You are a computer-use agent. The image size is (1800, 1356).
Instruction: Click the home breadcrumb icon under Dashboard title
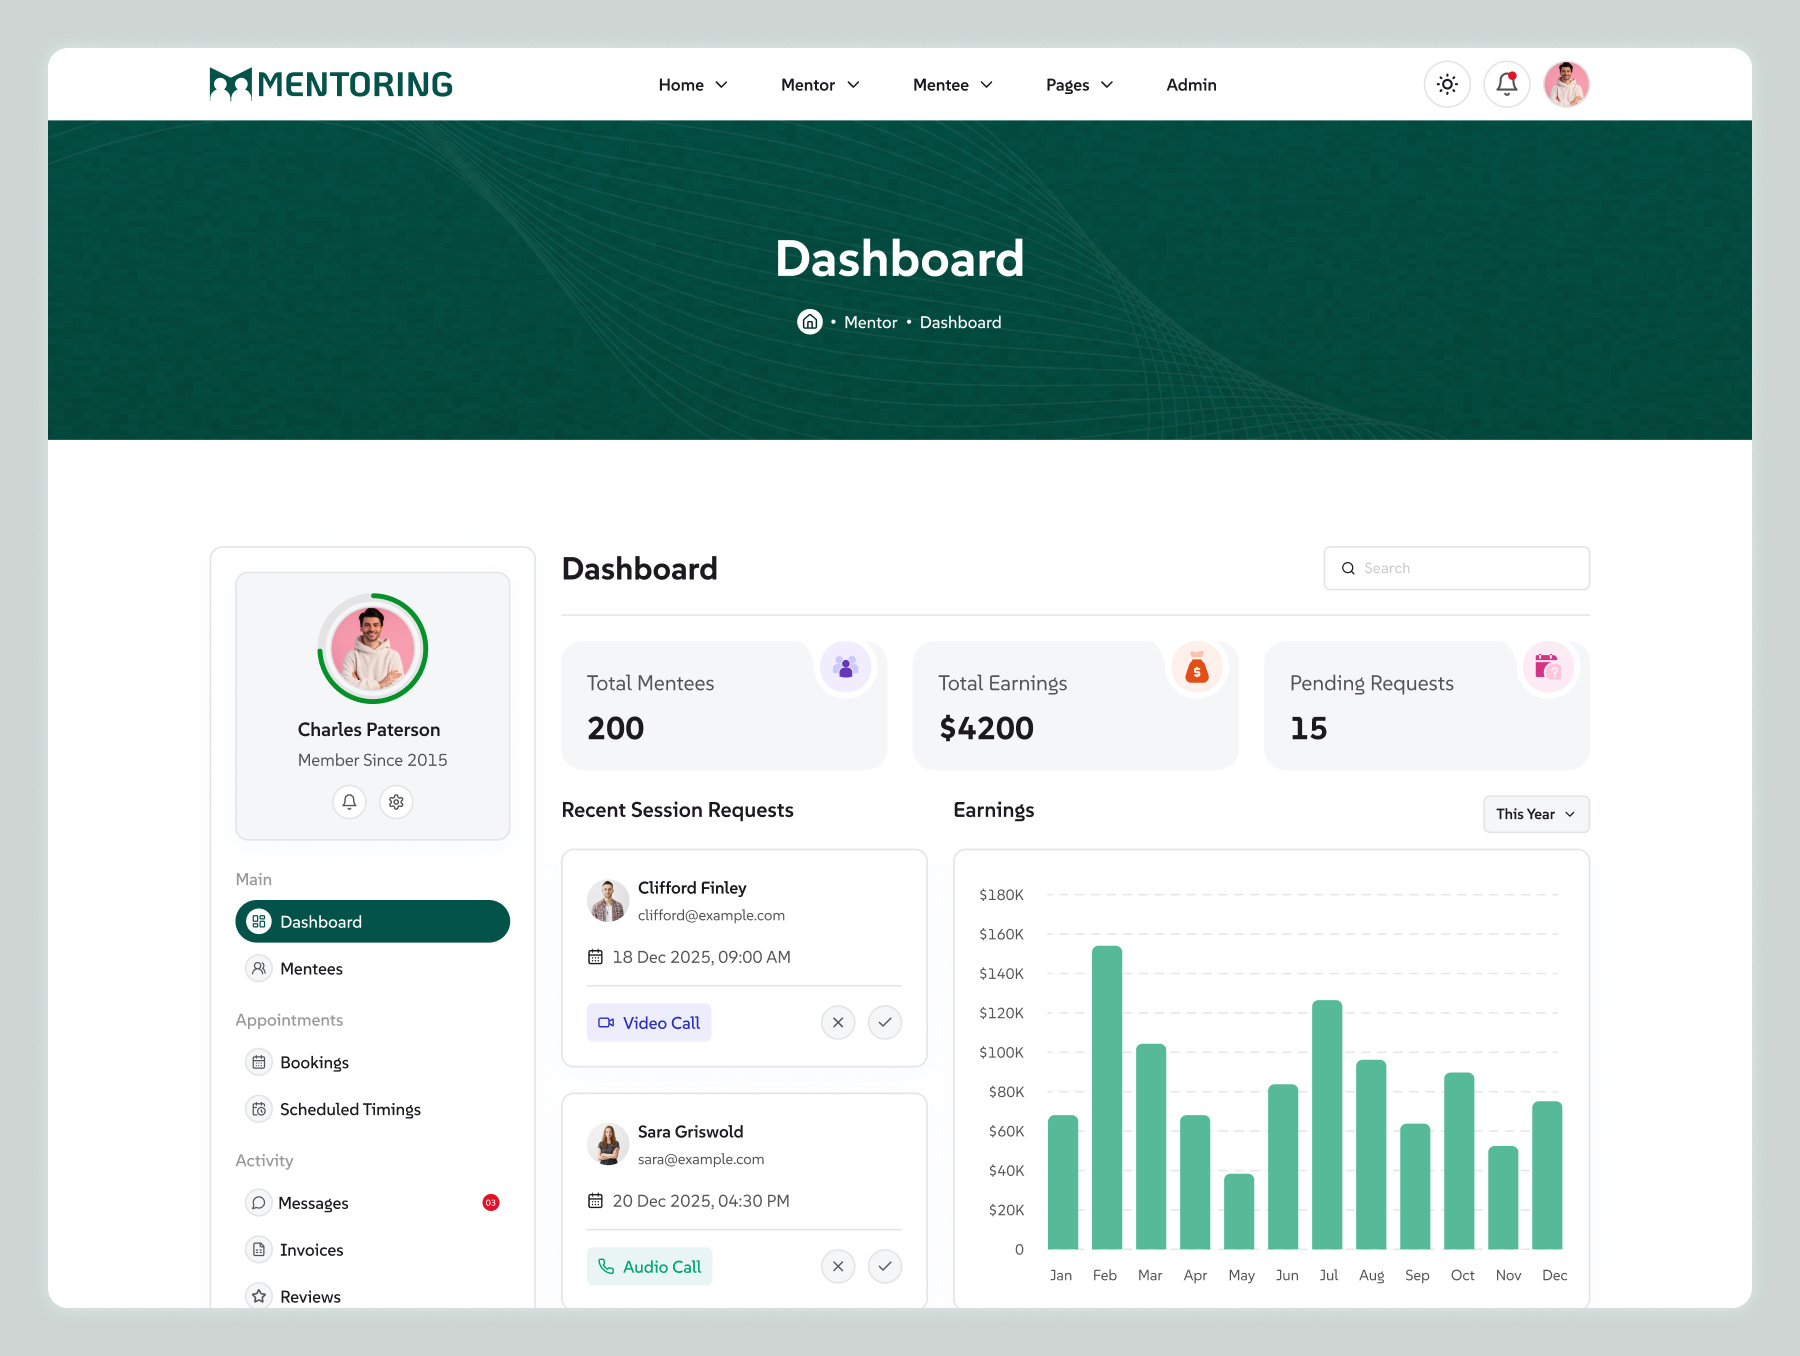(810, 321)
